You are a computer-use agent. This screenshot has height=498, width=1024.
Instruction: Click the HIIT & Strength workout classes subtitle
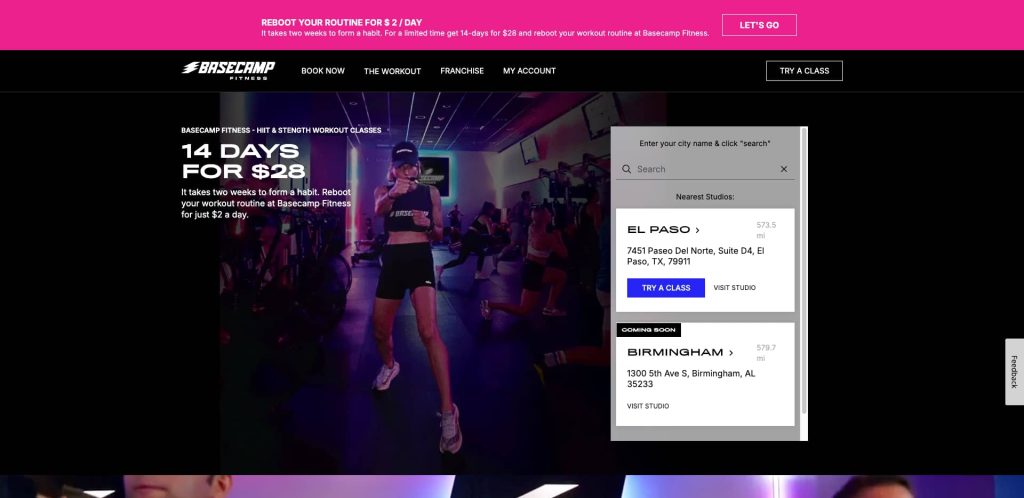281,131
